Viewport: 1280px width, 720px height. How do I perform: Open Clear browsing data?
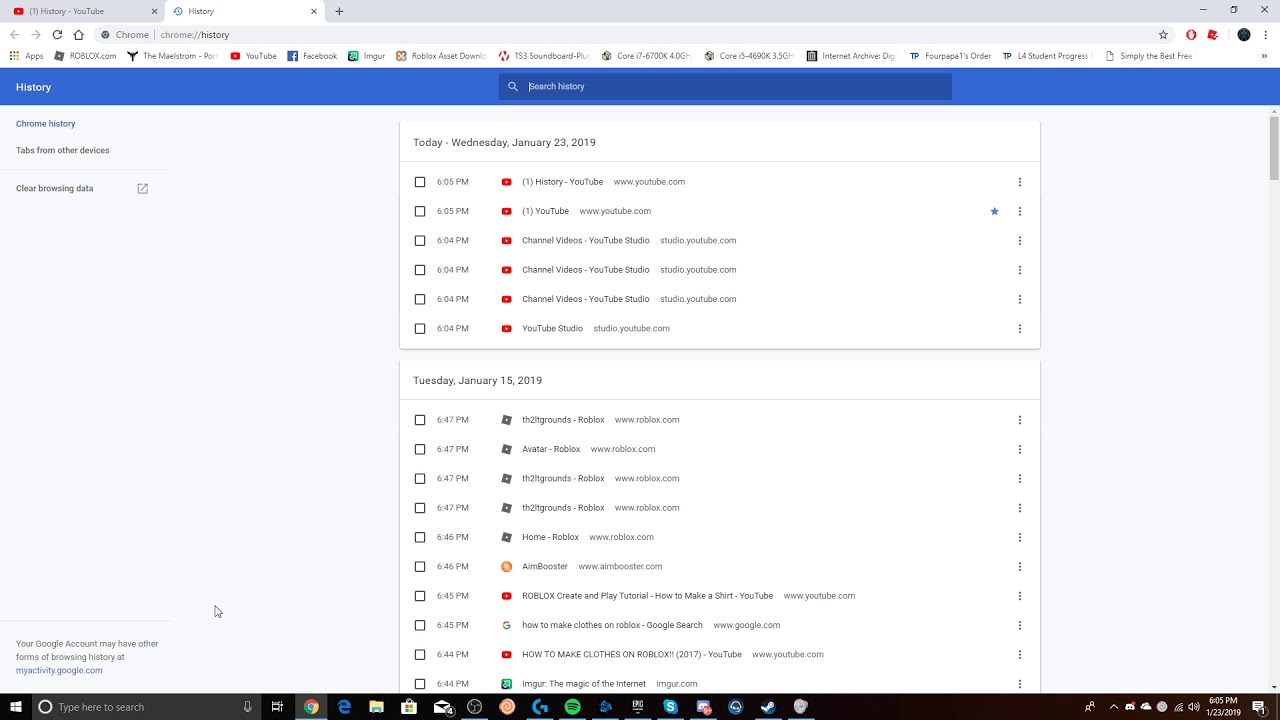(55, 188)
